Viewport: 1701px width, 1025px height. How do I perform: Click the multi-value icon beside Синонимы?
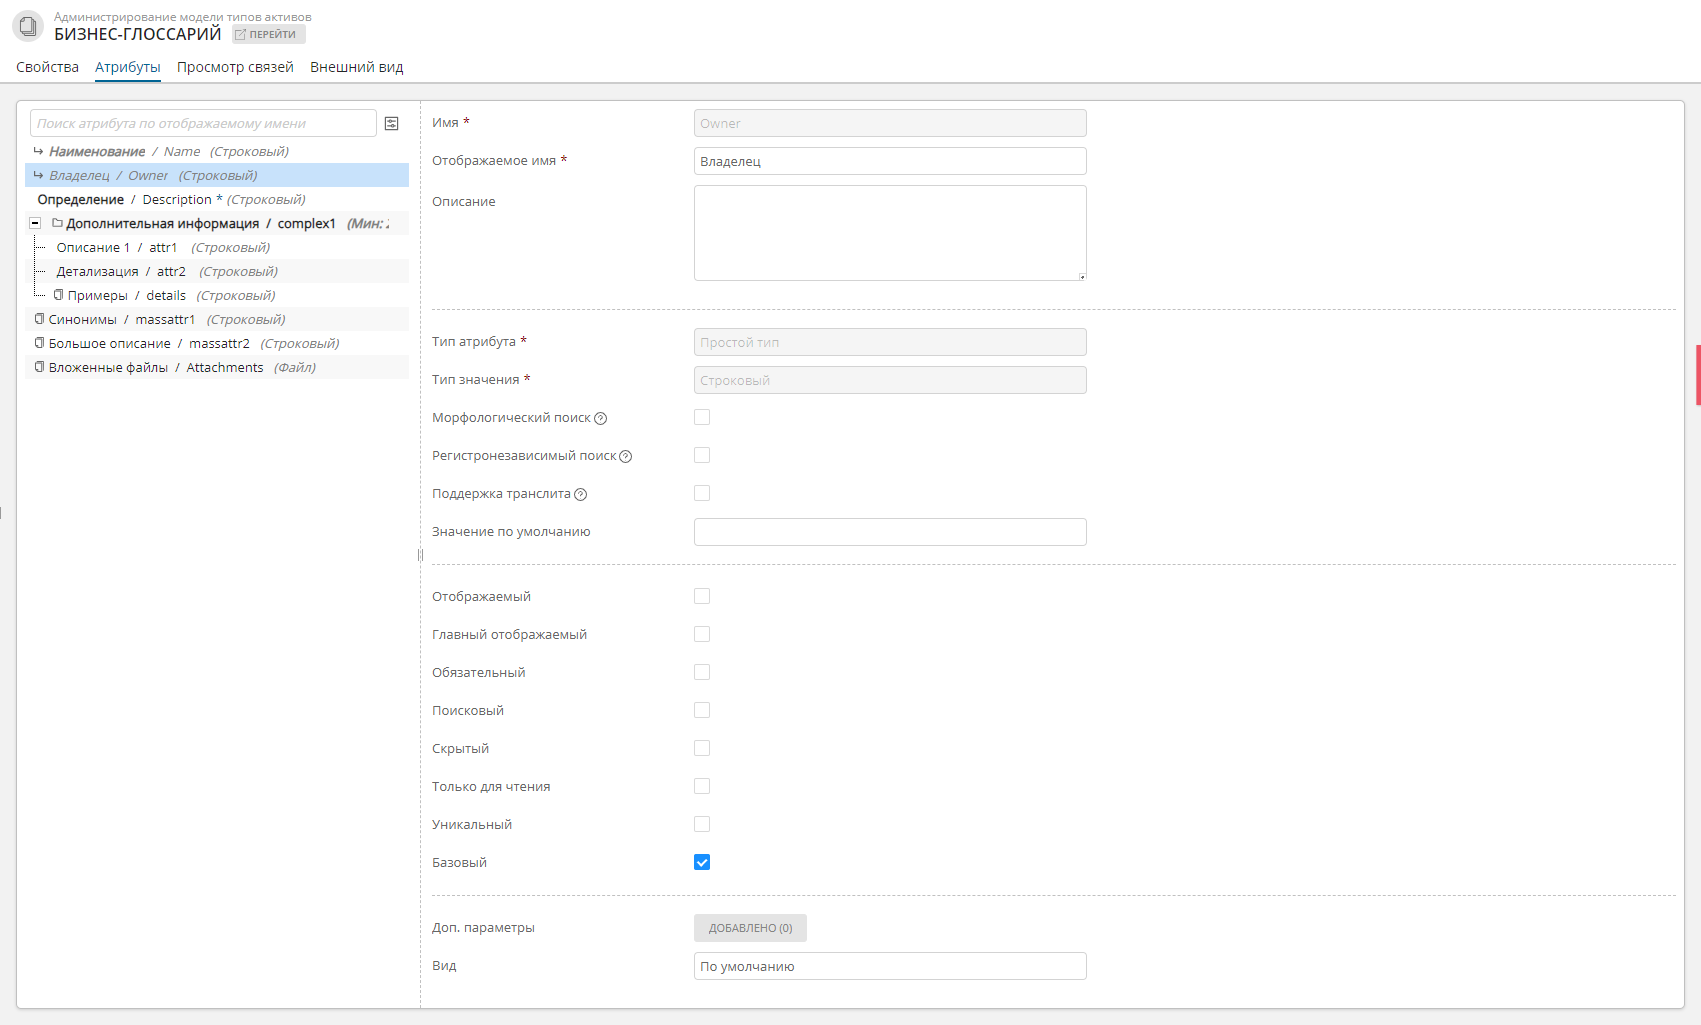pos(40,319)
